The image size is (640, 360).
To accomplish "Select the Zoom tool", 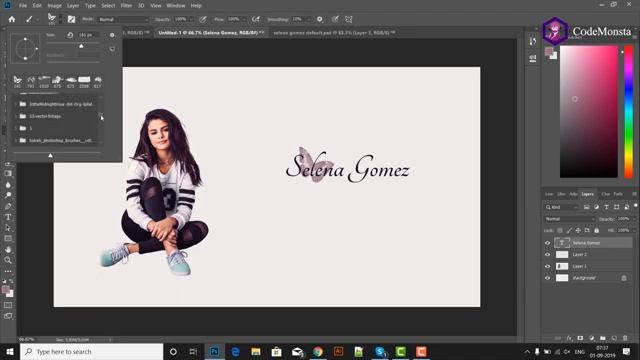I will [x=8, y=260].
